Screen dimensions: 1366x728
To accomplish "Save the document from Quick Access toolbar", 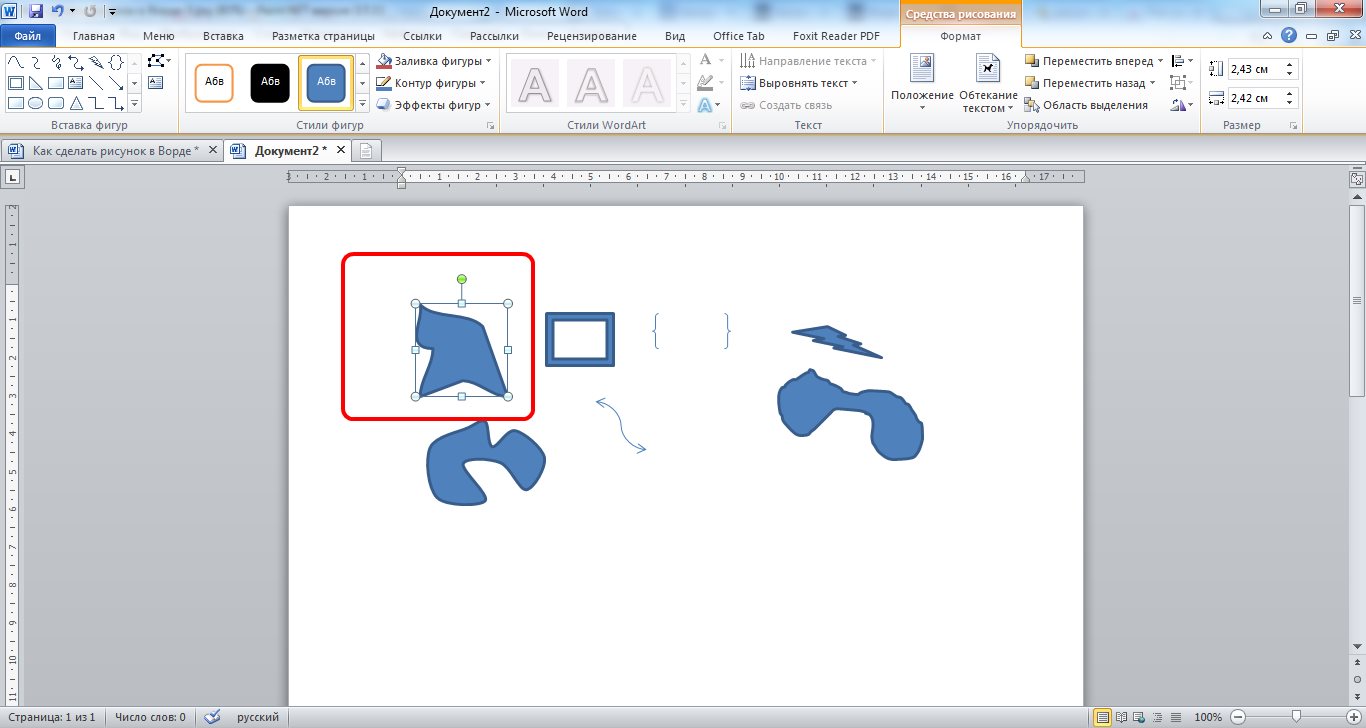I will pos(36,12).
